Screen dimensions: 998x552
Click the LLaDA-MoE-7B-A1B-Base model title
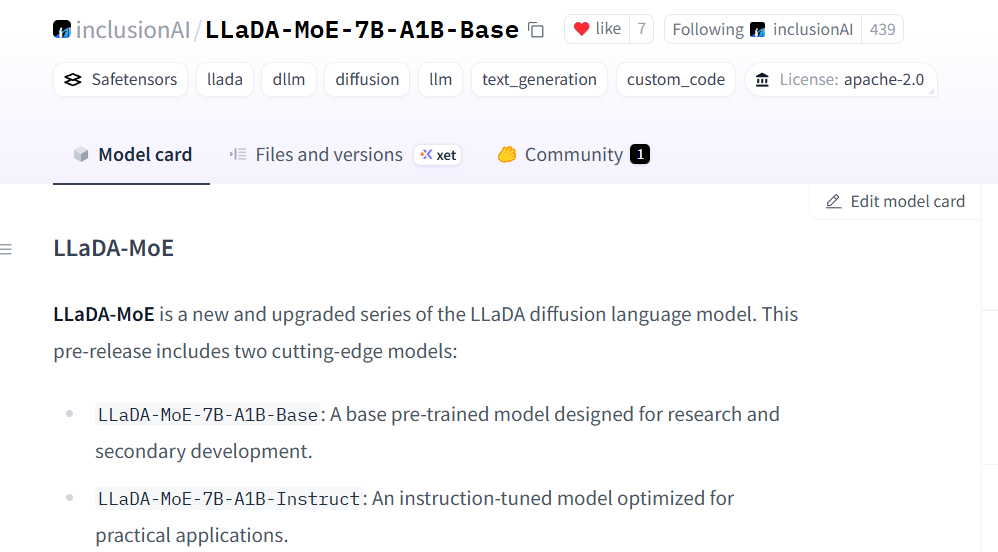pos(361,30)
